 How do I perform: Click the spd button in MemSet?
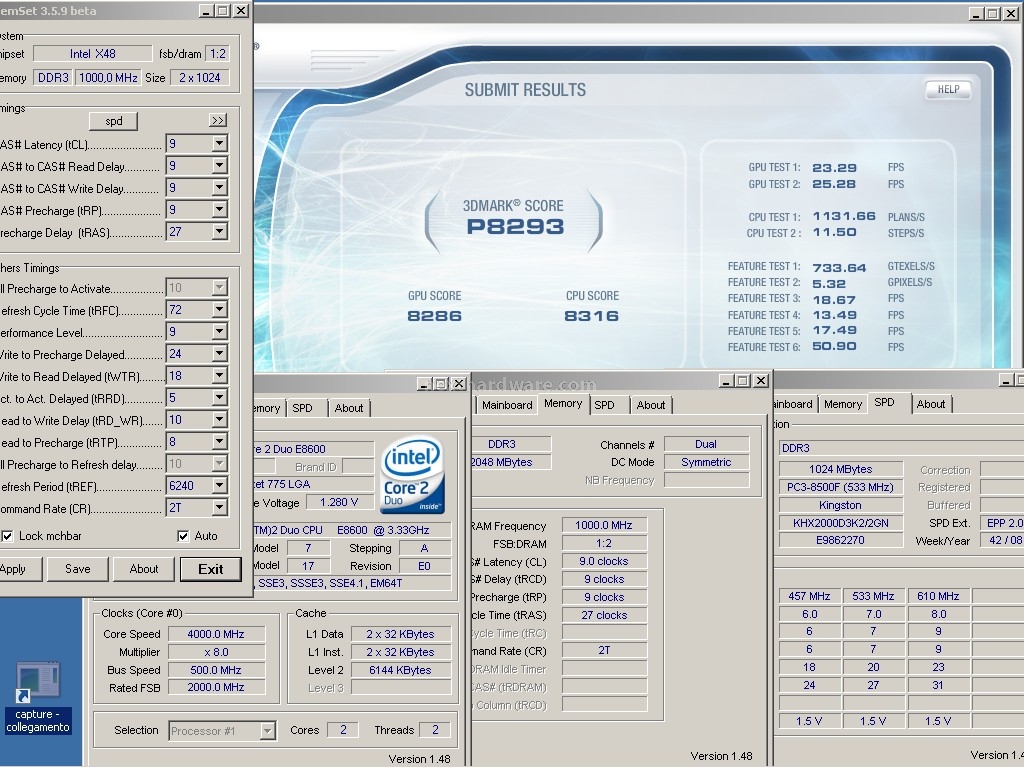(114, 121)
